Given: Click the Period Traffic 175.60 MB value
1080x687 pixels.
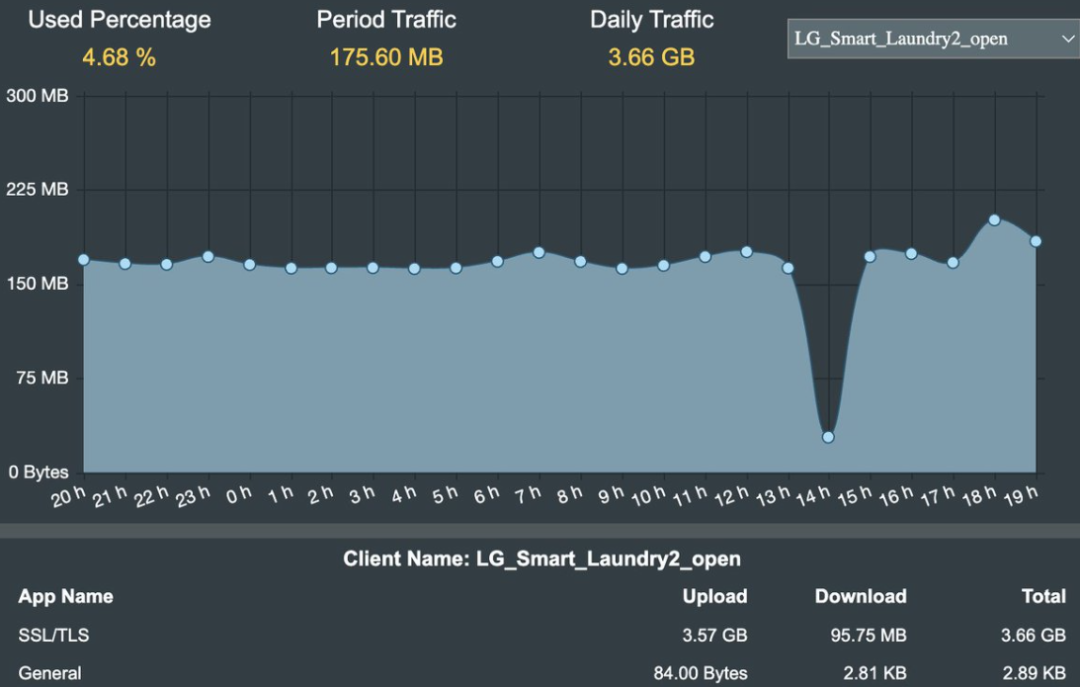Looking at the screenshot, I should [x=386, y=57].
